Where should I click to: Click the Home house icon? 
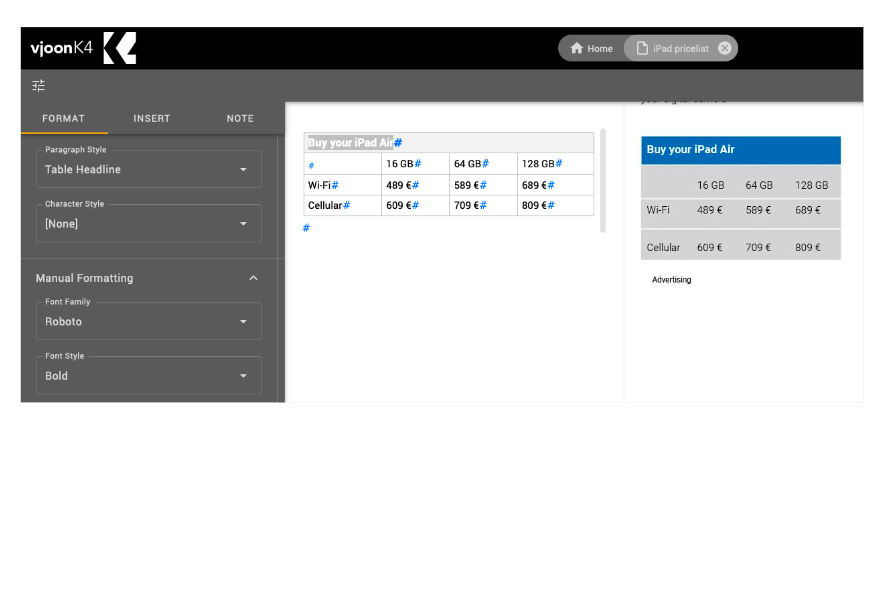[576, 49]
